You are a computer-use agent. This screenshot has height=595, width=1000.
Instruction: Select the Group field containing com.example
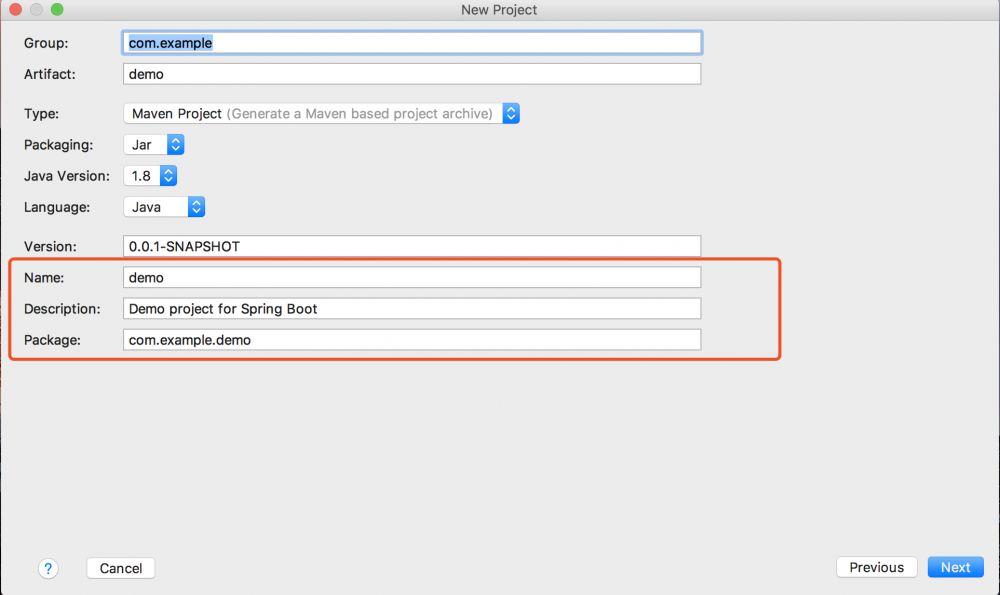tap(412, 42)
